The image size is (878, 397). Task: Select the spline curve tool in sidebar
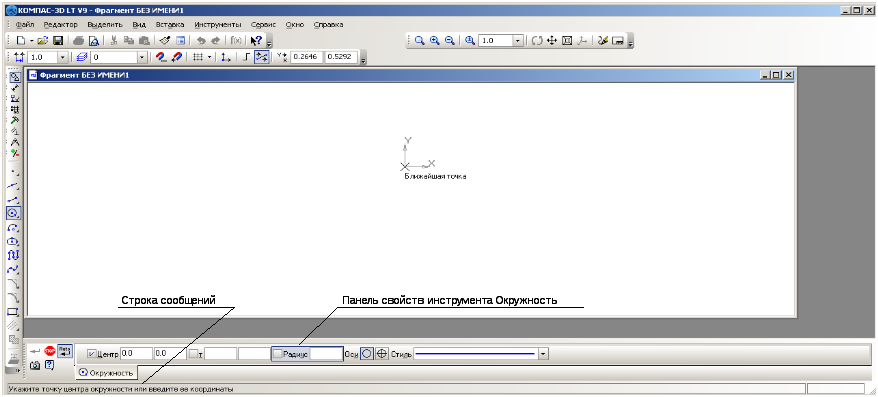pyautogui.click(x=14, y=269)
